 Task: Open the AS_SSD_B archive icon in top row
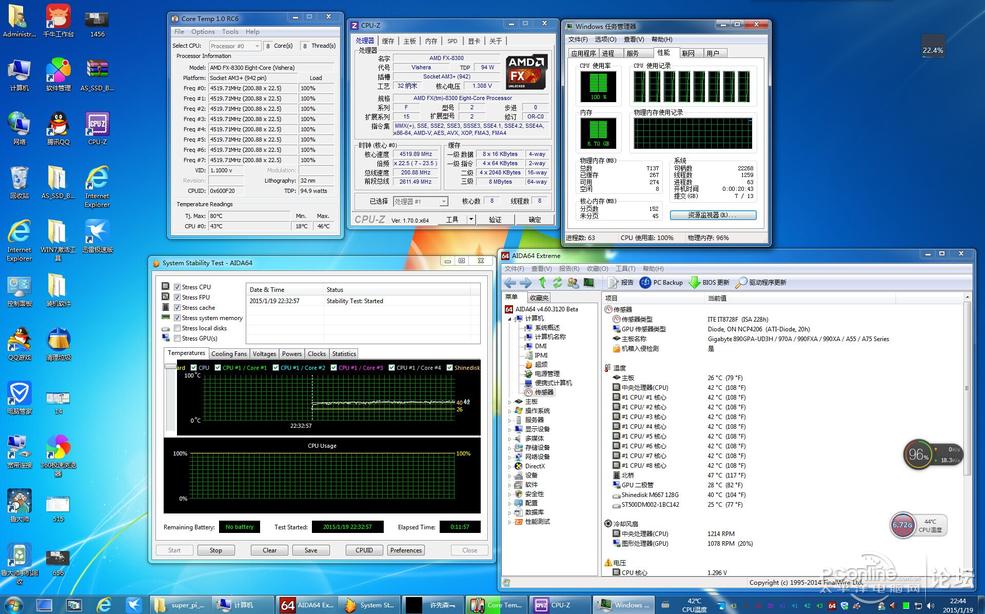point(97,75)
